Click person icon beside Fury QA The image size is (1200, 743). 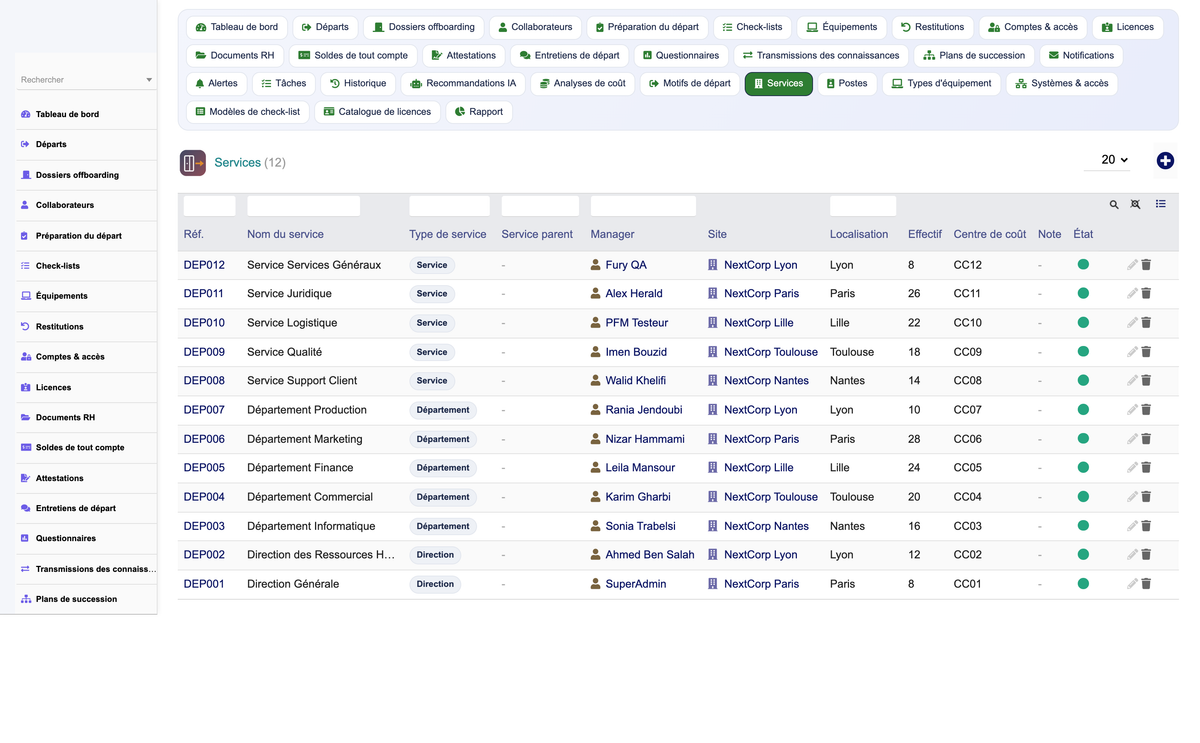596,265
